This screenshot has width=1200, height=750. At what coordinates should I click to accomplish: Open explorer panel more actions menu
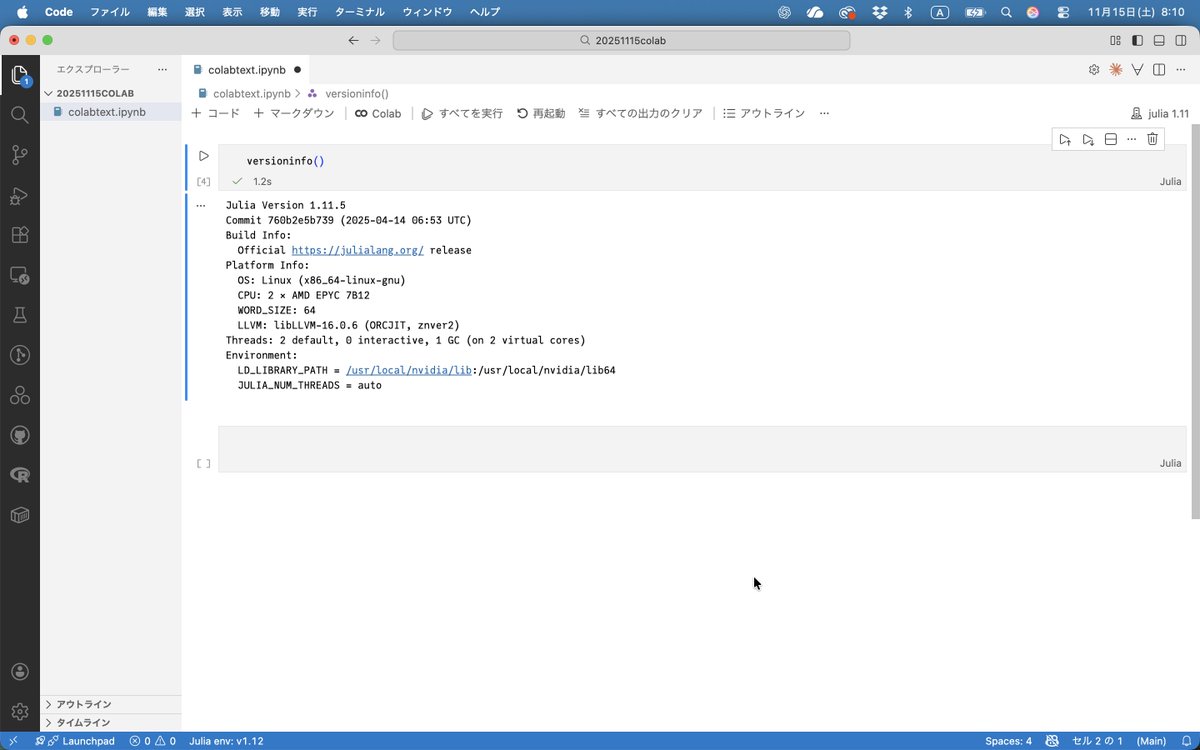[162, 69]
